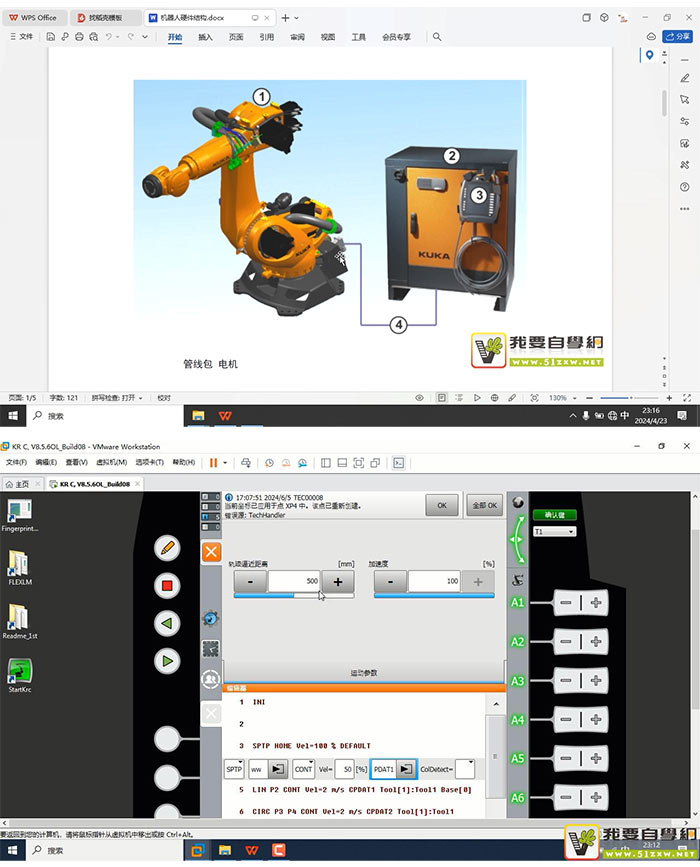Switch to the 插入 ribbon tab

(x=205, y=36)
